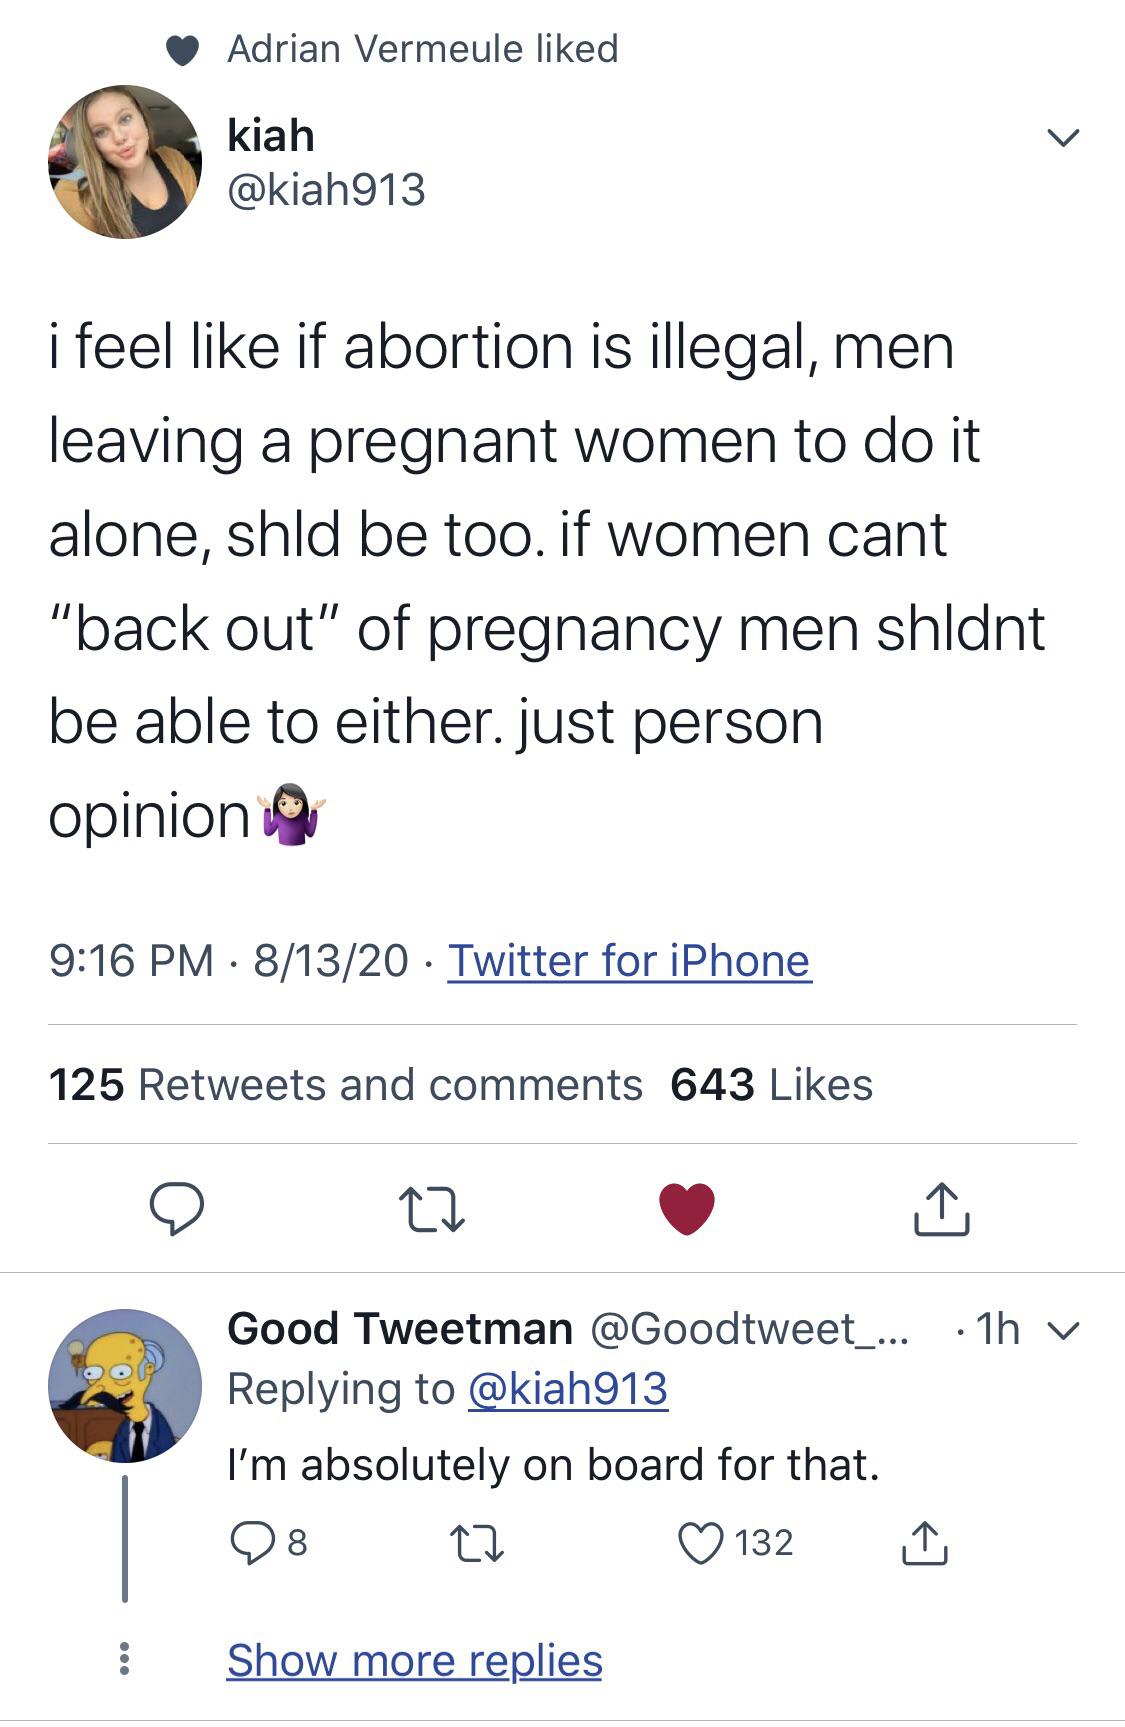Screen dimensions: 1125x1727
Task: Open Good Tweetman's profile name
Action: click(x=399, y=1329)
